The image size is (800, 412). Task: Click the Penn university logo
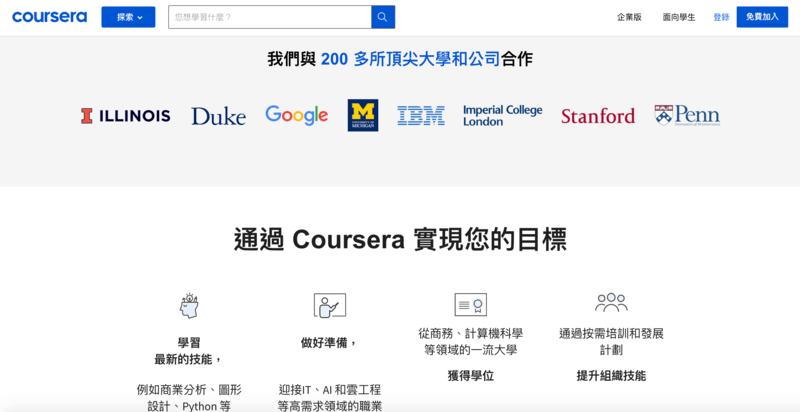(687, 115)
